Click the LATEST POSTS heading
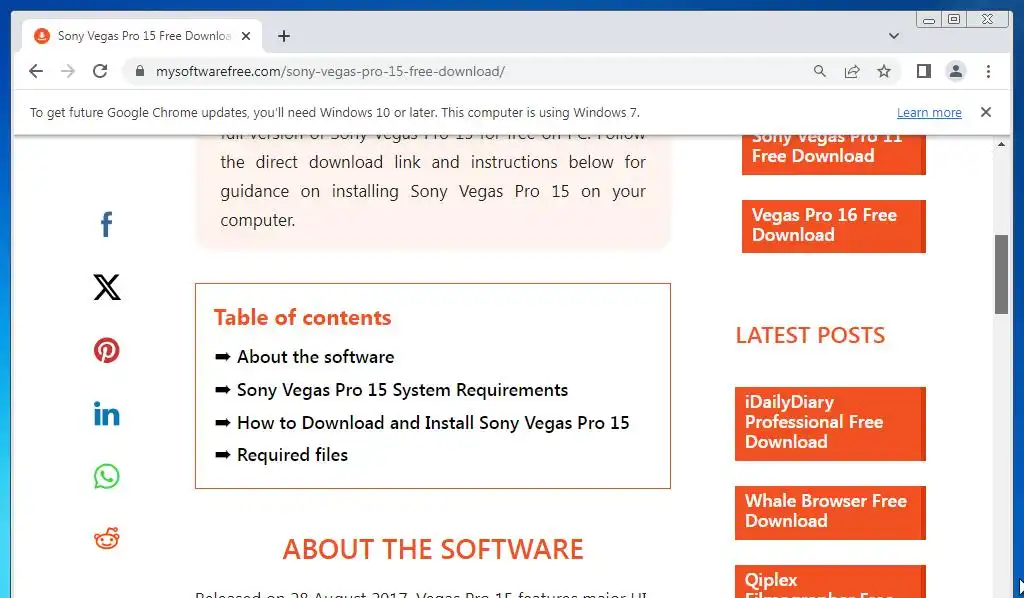The height and width of the screenshot is (598, 1024). click(x=810, y=336)
